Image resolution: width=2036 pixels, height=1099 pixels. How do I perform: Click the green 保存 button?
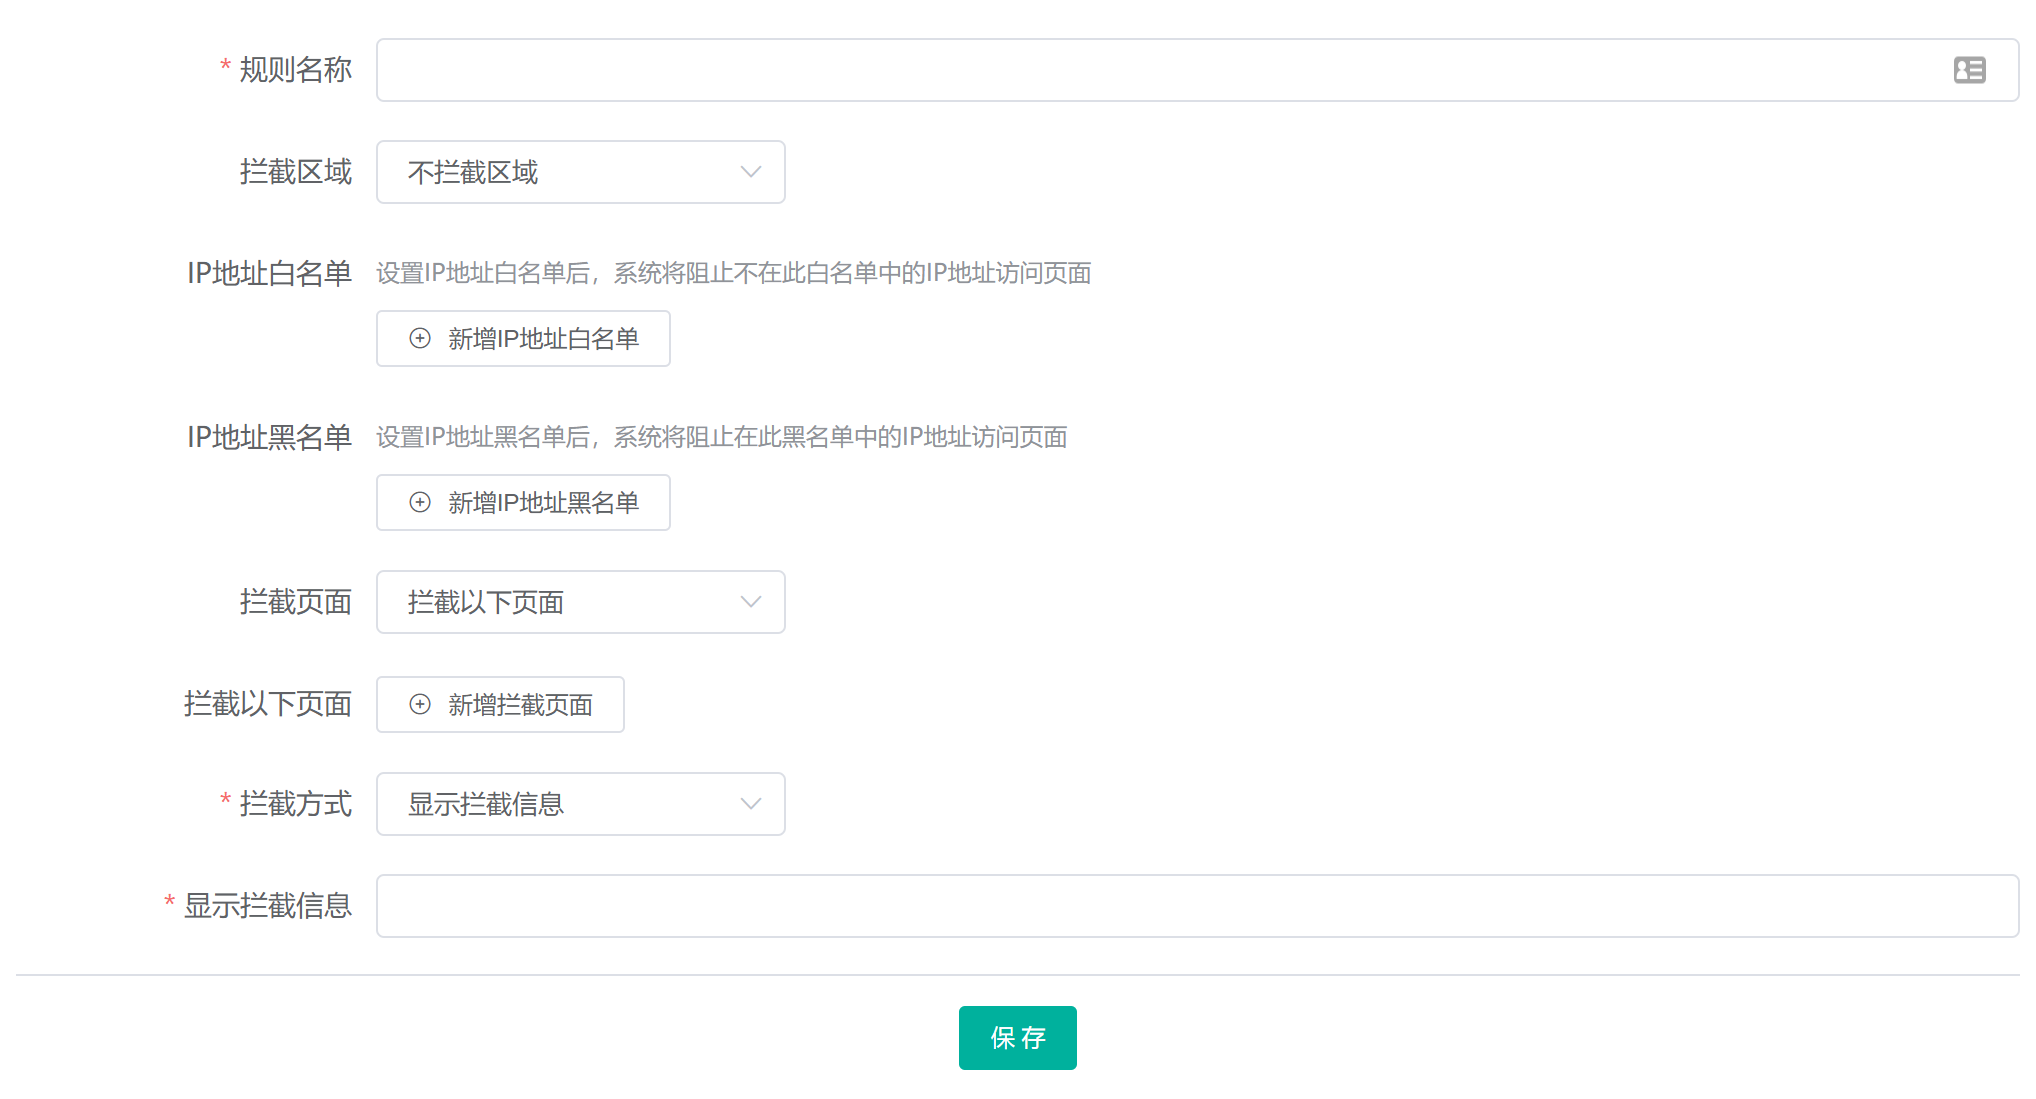1017,1038
